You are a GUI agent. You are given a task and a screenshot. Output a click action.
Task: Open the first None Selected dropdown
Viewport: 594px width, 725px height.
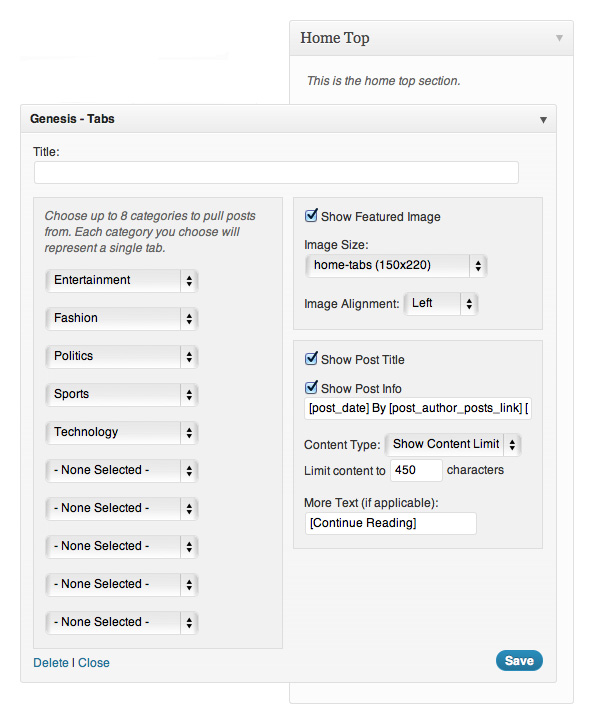[x=122, y=471]
